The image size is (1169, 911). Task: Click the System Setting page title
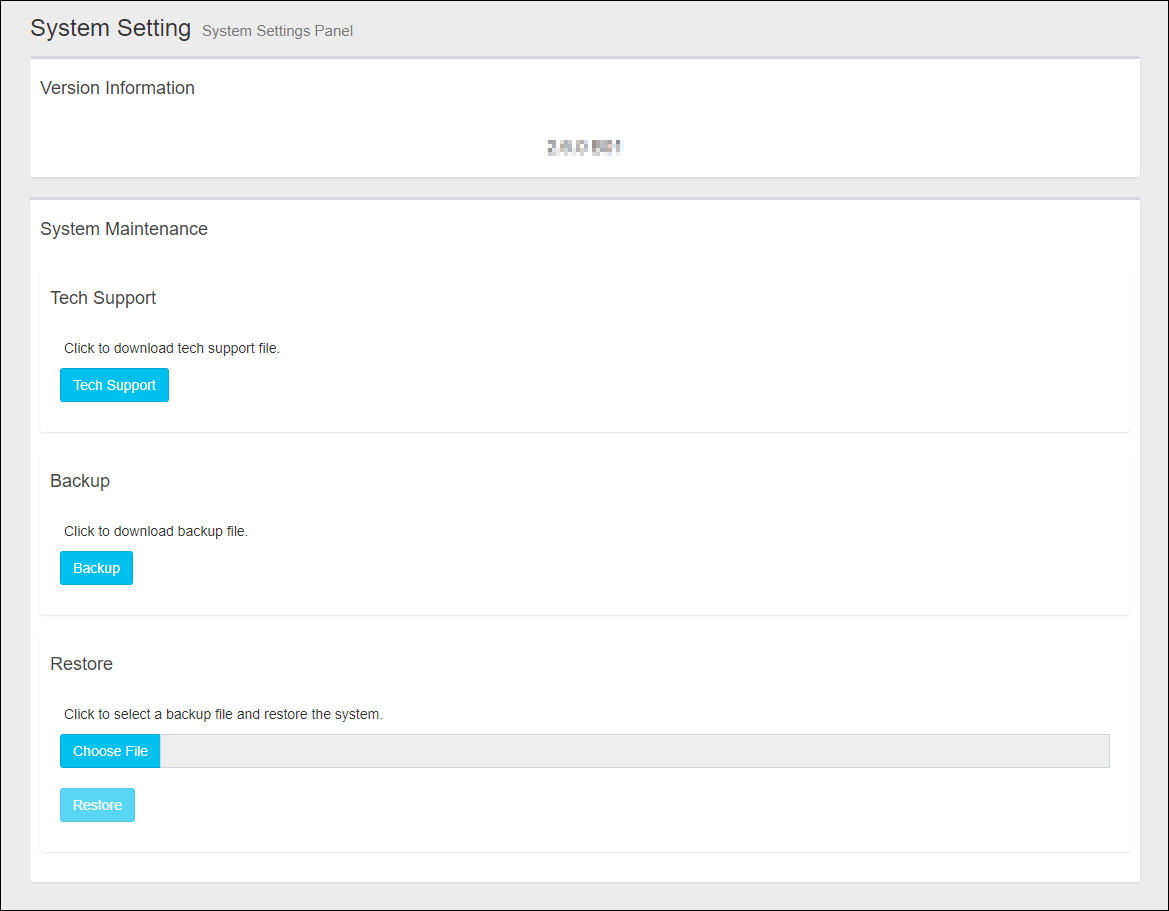click(x=110, y=28)
